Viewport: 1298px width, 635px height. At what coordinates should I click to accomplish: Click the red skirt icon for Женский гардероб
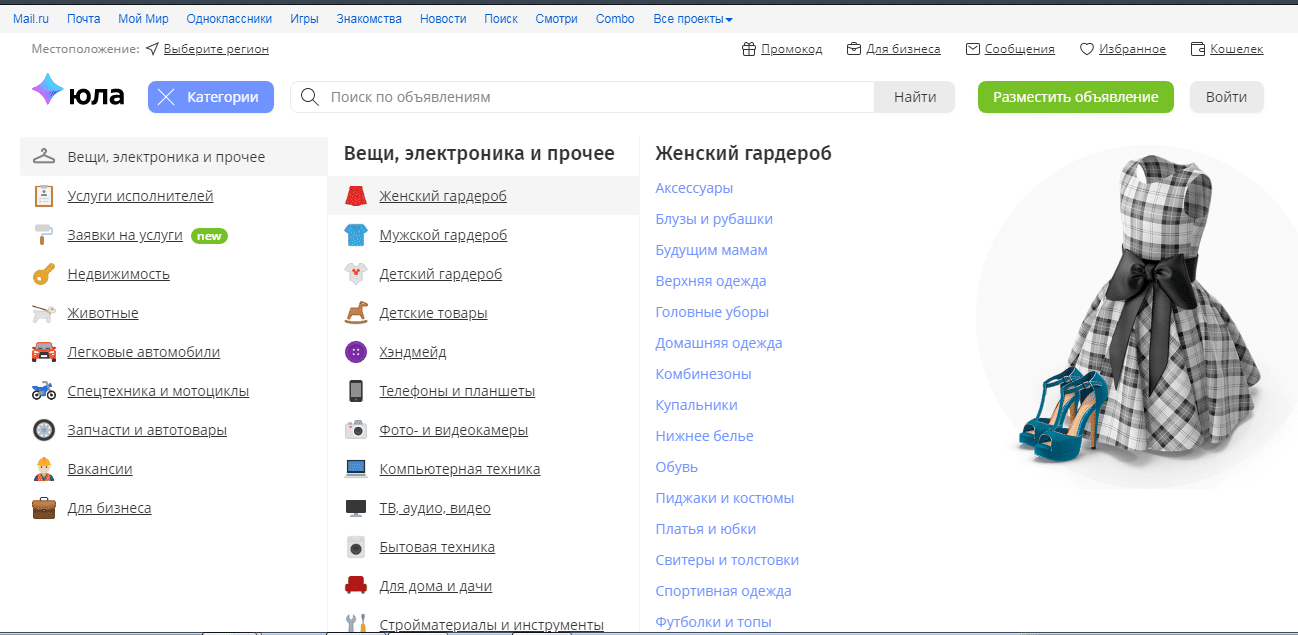356,196
